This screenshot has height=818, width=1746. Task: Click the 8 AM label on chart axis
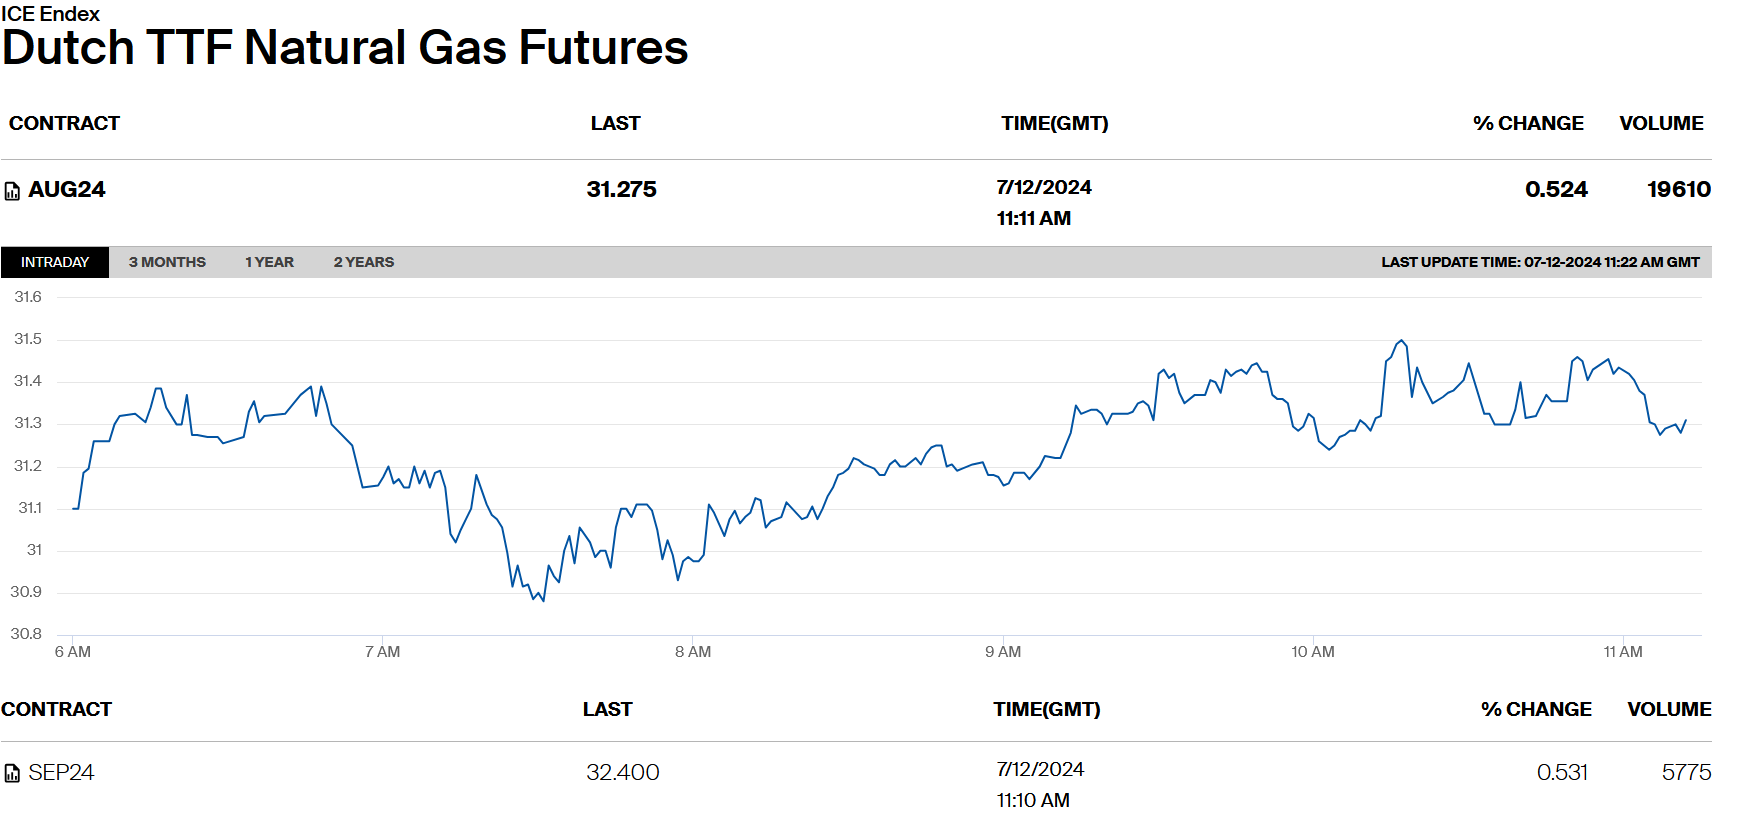(x=693, y=652)
